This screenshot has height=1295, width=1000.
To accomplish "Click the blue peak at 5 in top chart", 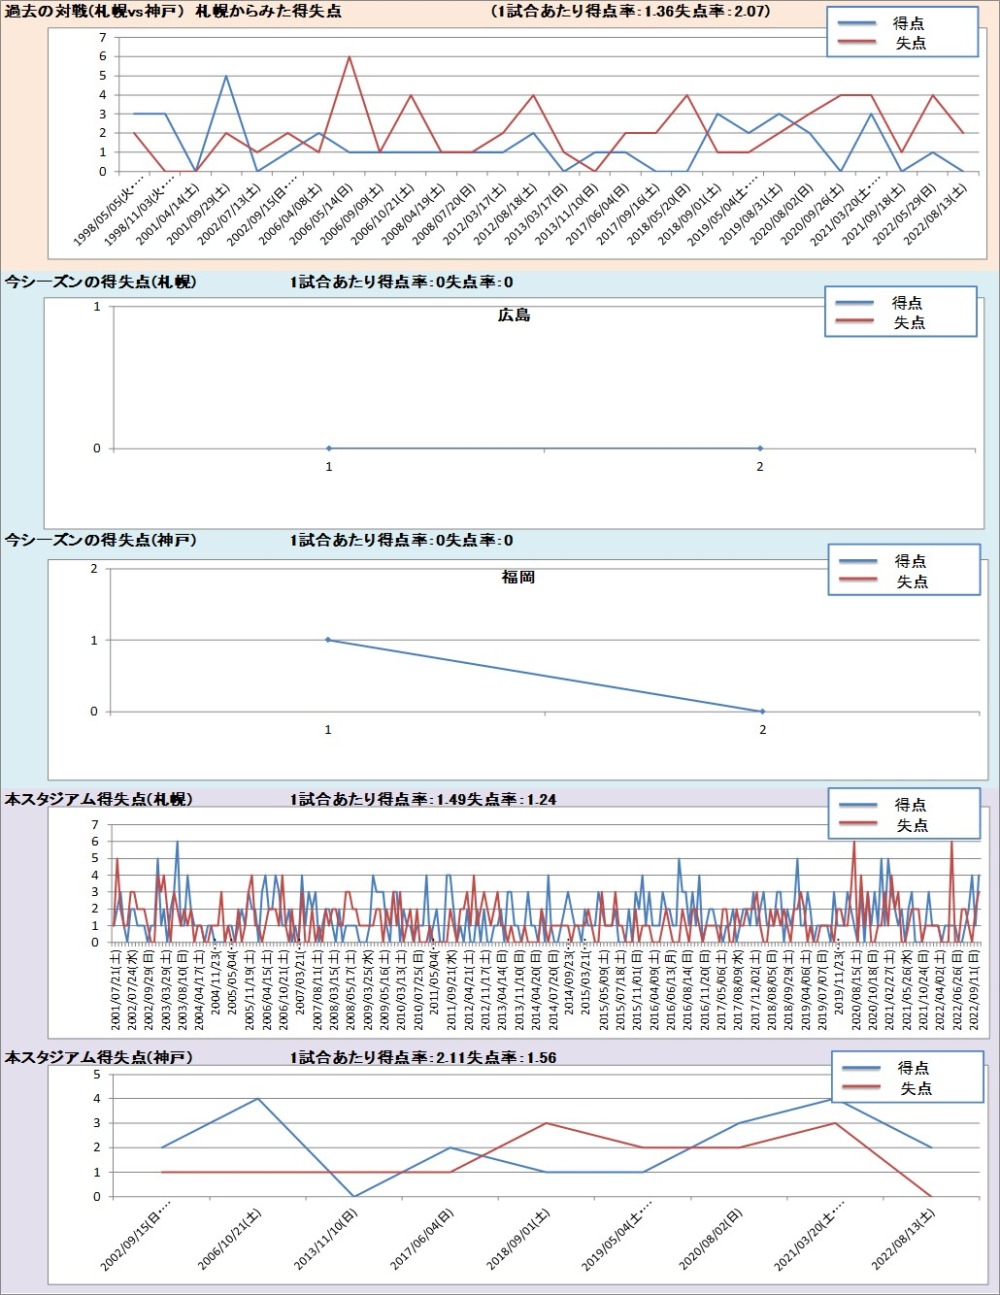I will tap(226, 76).
